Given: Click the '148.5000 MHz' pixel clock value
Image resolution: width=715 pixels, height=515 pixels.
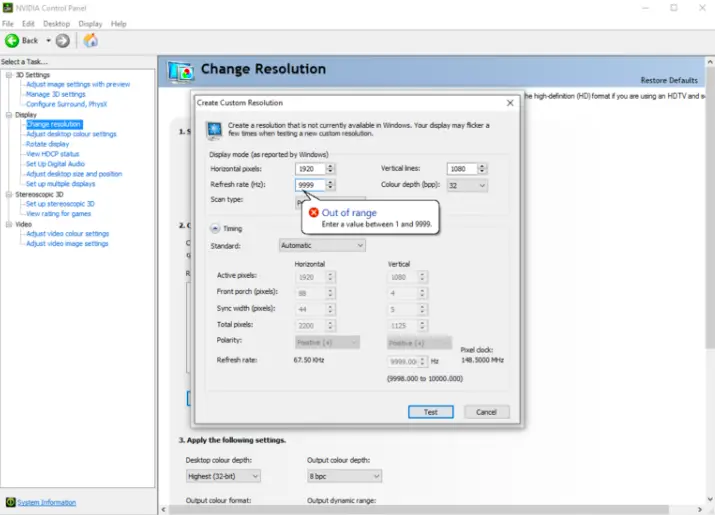Looking at the screenshot, I should [x=482, y=360].
